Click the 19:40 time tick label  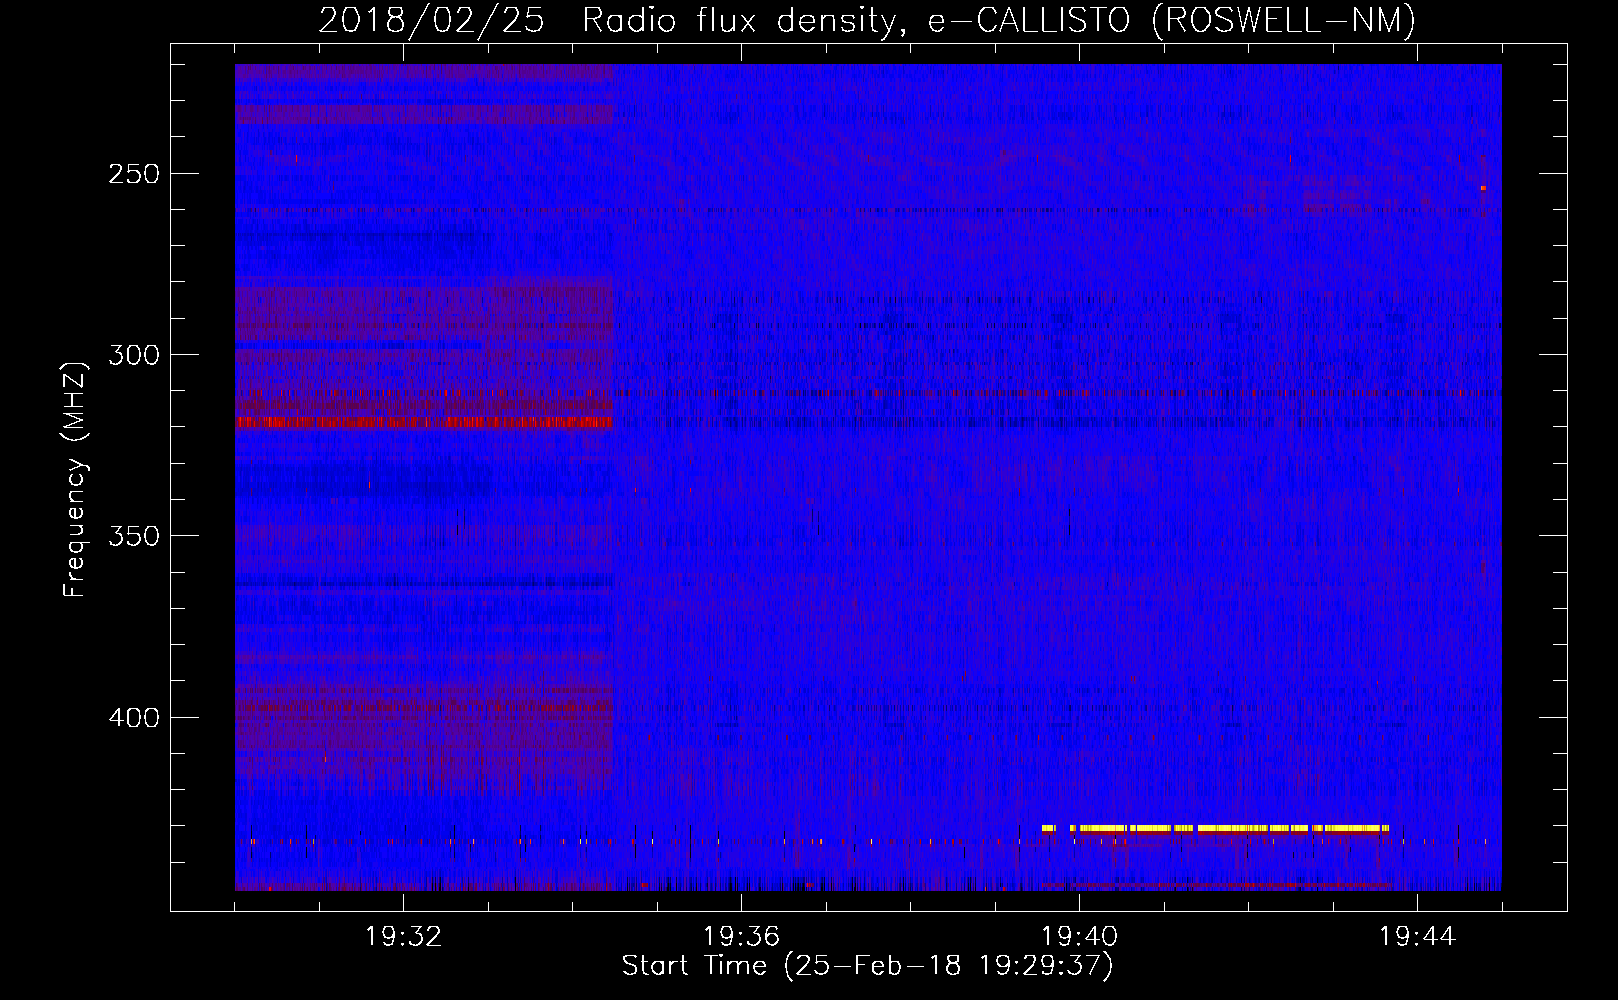click(x=1079, y=936)
